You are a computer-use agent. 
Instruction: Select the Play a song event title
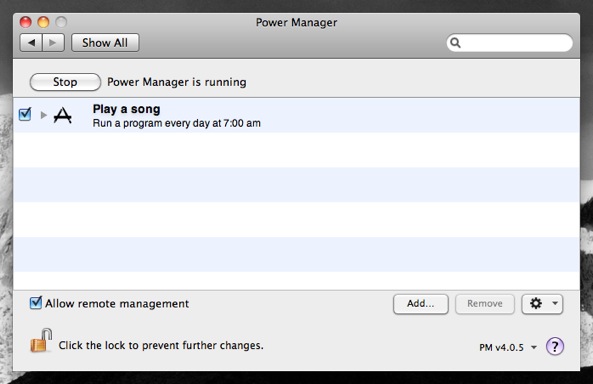pyautogui.click(x=126, y=109)
